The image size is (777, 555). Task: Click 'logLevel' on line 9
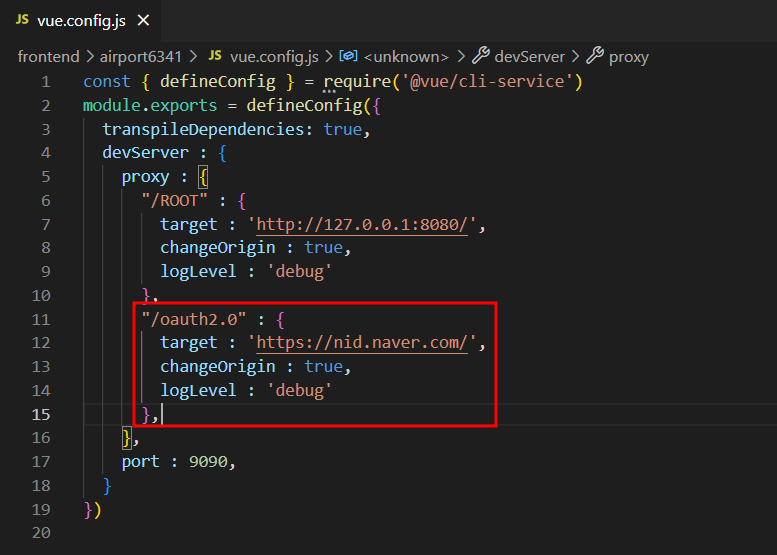(198, 272)
